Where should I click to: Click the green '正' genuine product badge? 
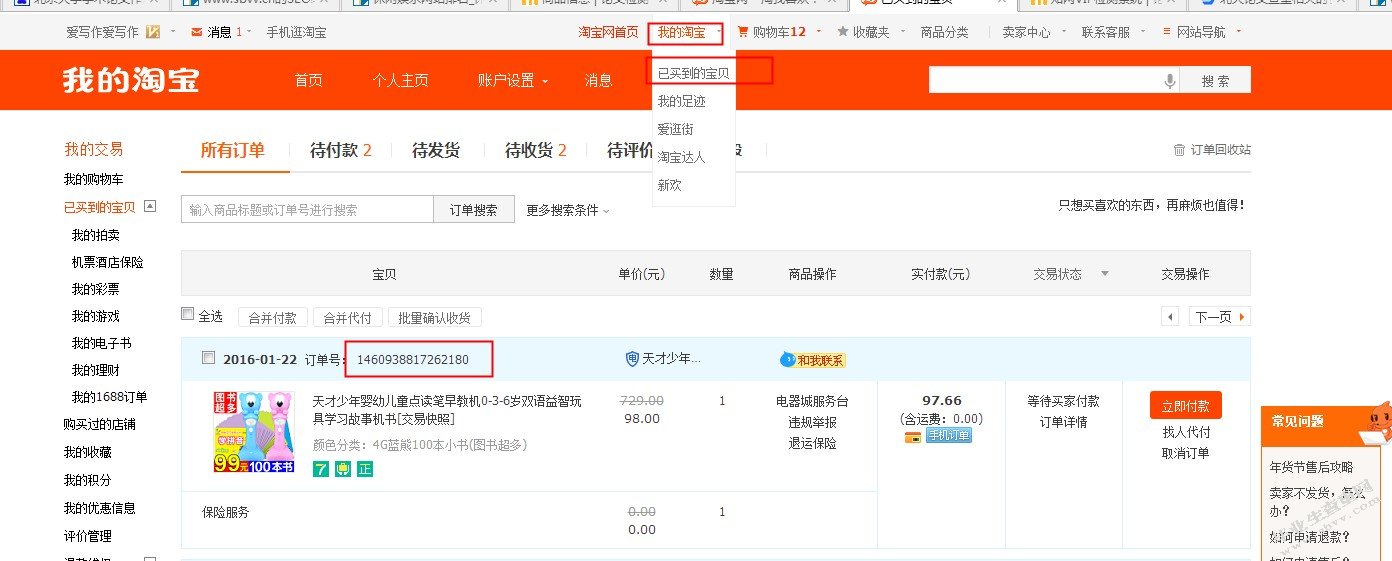[365, 468]
